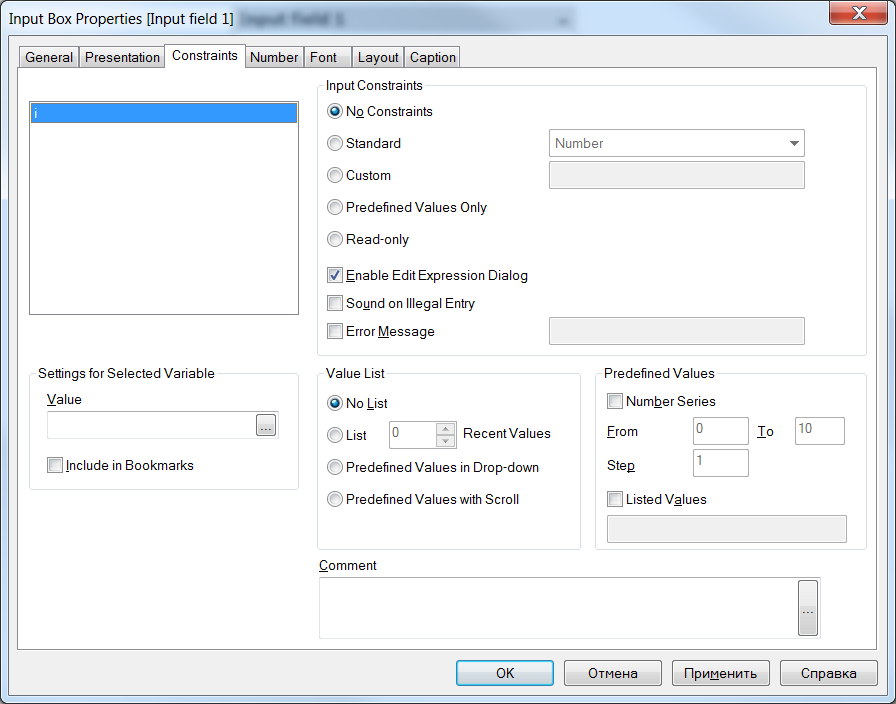Viewport: 896px width, 704px height.
Task: Click into the Comment text area
Action: [557, 608]
